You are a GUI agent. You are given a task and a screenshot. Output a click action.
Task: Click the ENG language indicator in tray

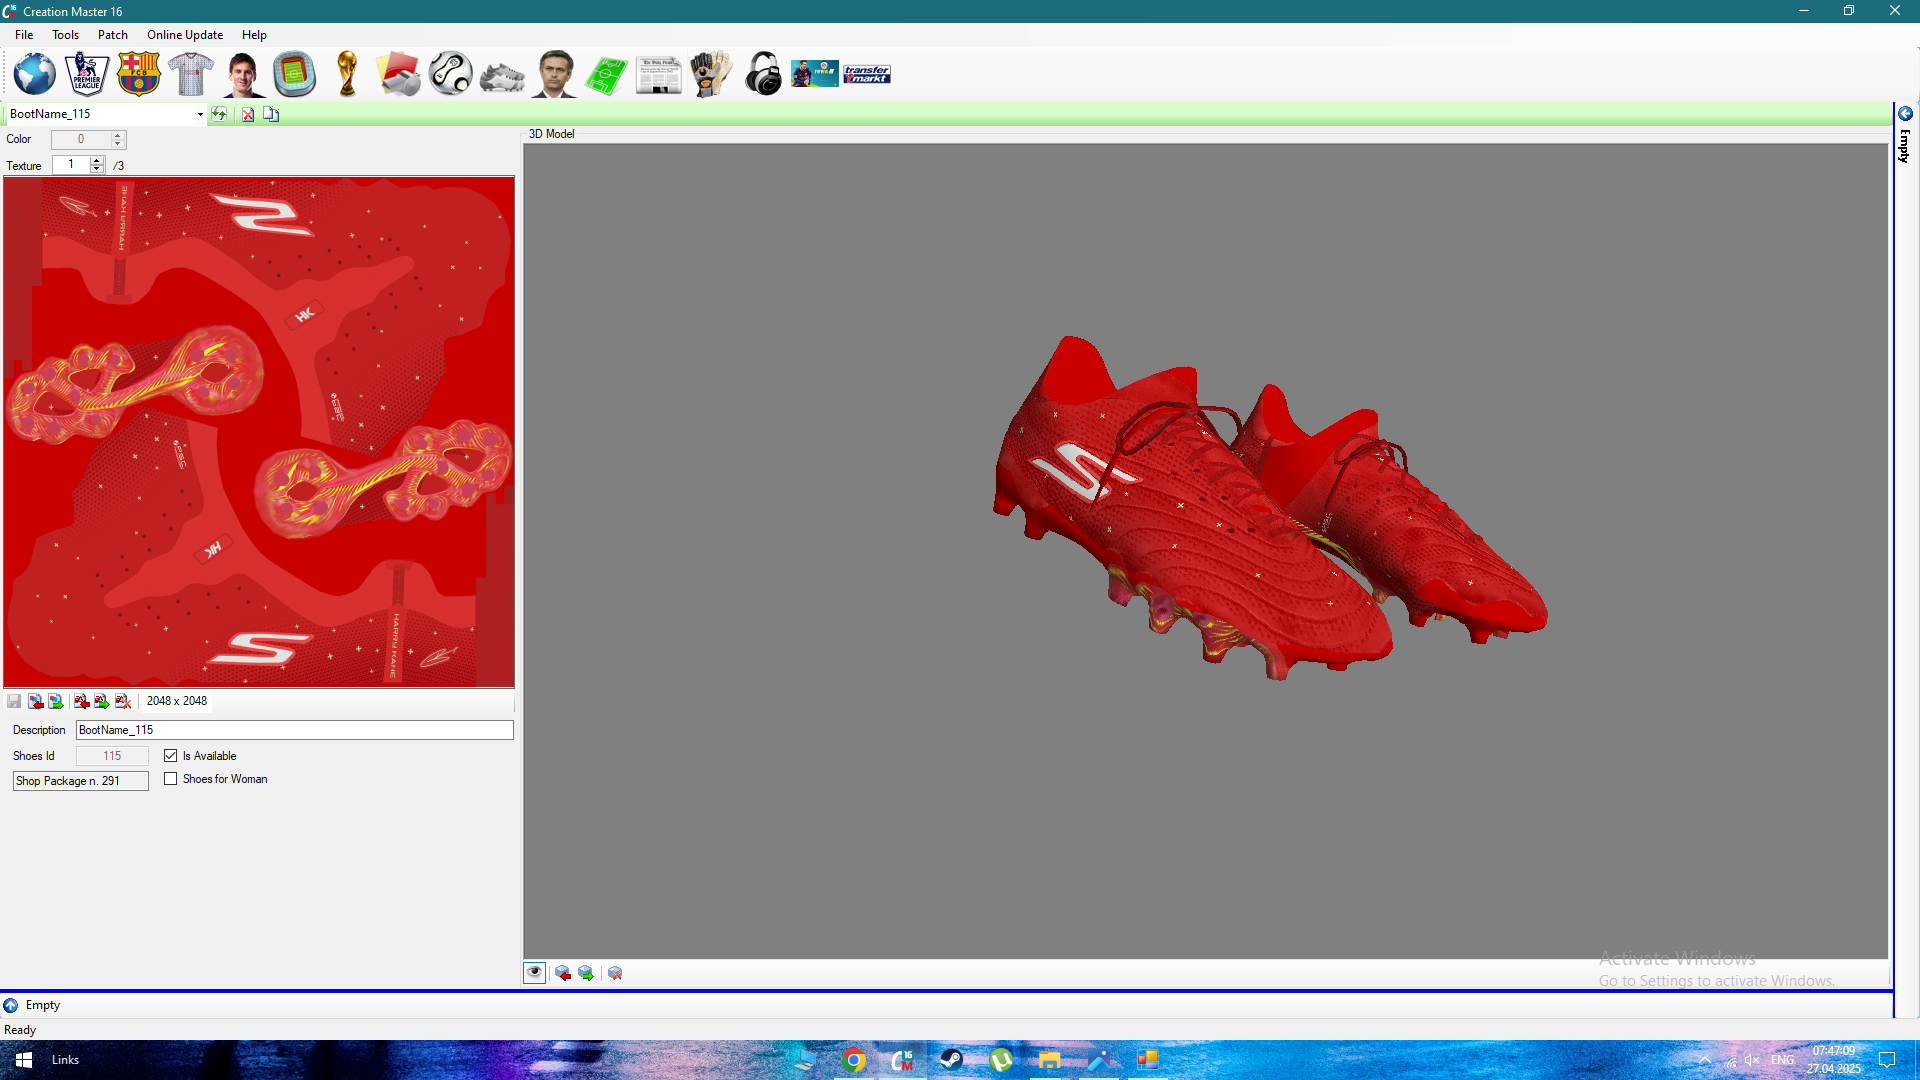(1782, 1060)
